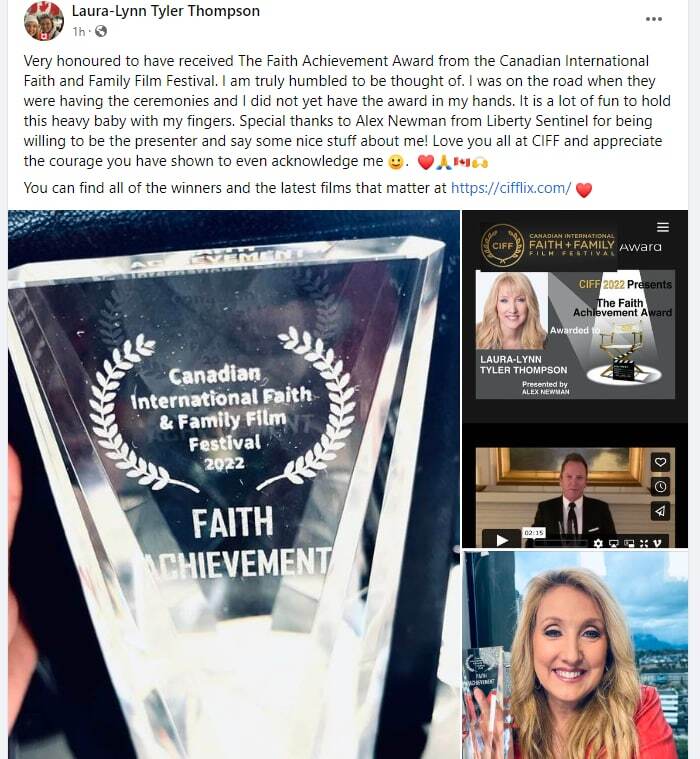Screen dimensions: 700x759
Task: Click the AirPlay cast icon in player
Action: coord(614,543)
